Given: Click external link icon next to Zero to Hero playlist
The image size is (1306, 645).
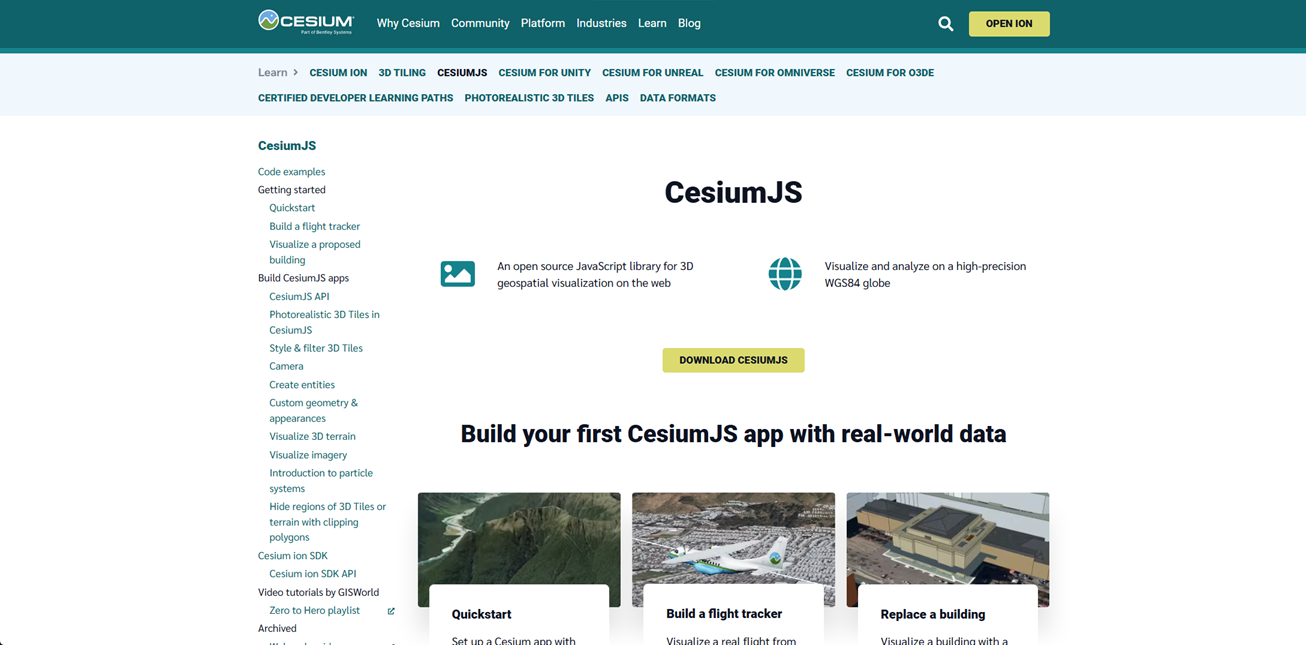Looking at the screenshot, I should click(x=391, y=611).
